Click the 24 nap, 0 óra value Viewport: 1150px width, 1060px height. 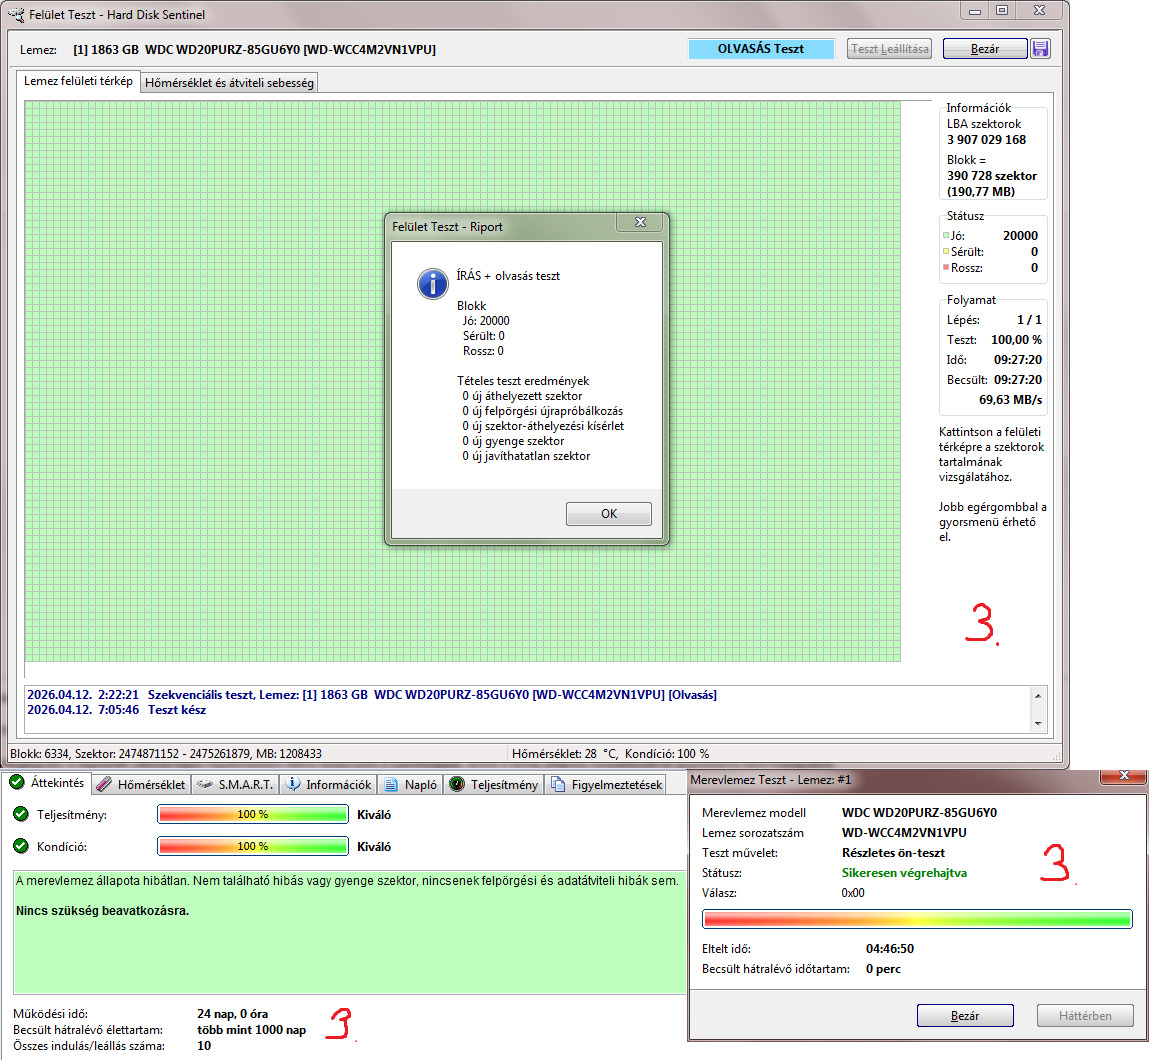click(232, 1014)
